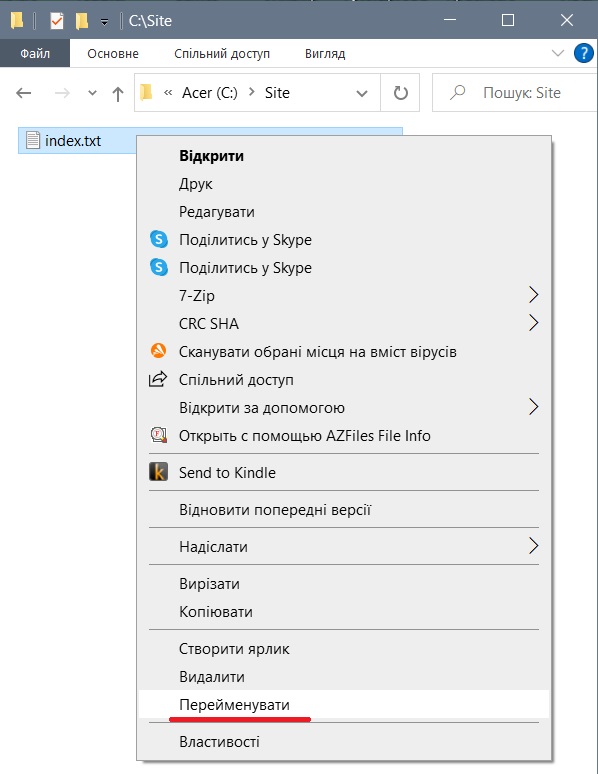Click the Пошук: Site search field
This screenshot has width=598, height=774.
pos(515,93)
